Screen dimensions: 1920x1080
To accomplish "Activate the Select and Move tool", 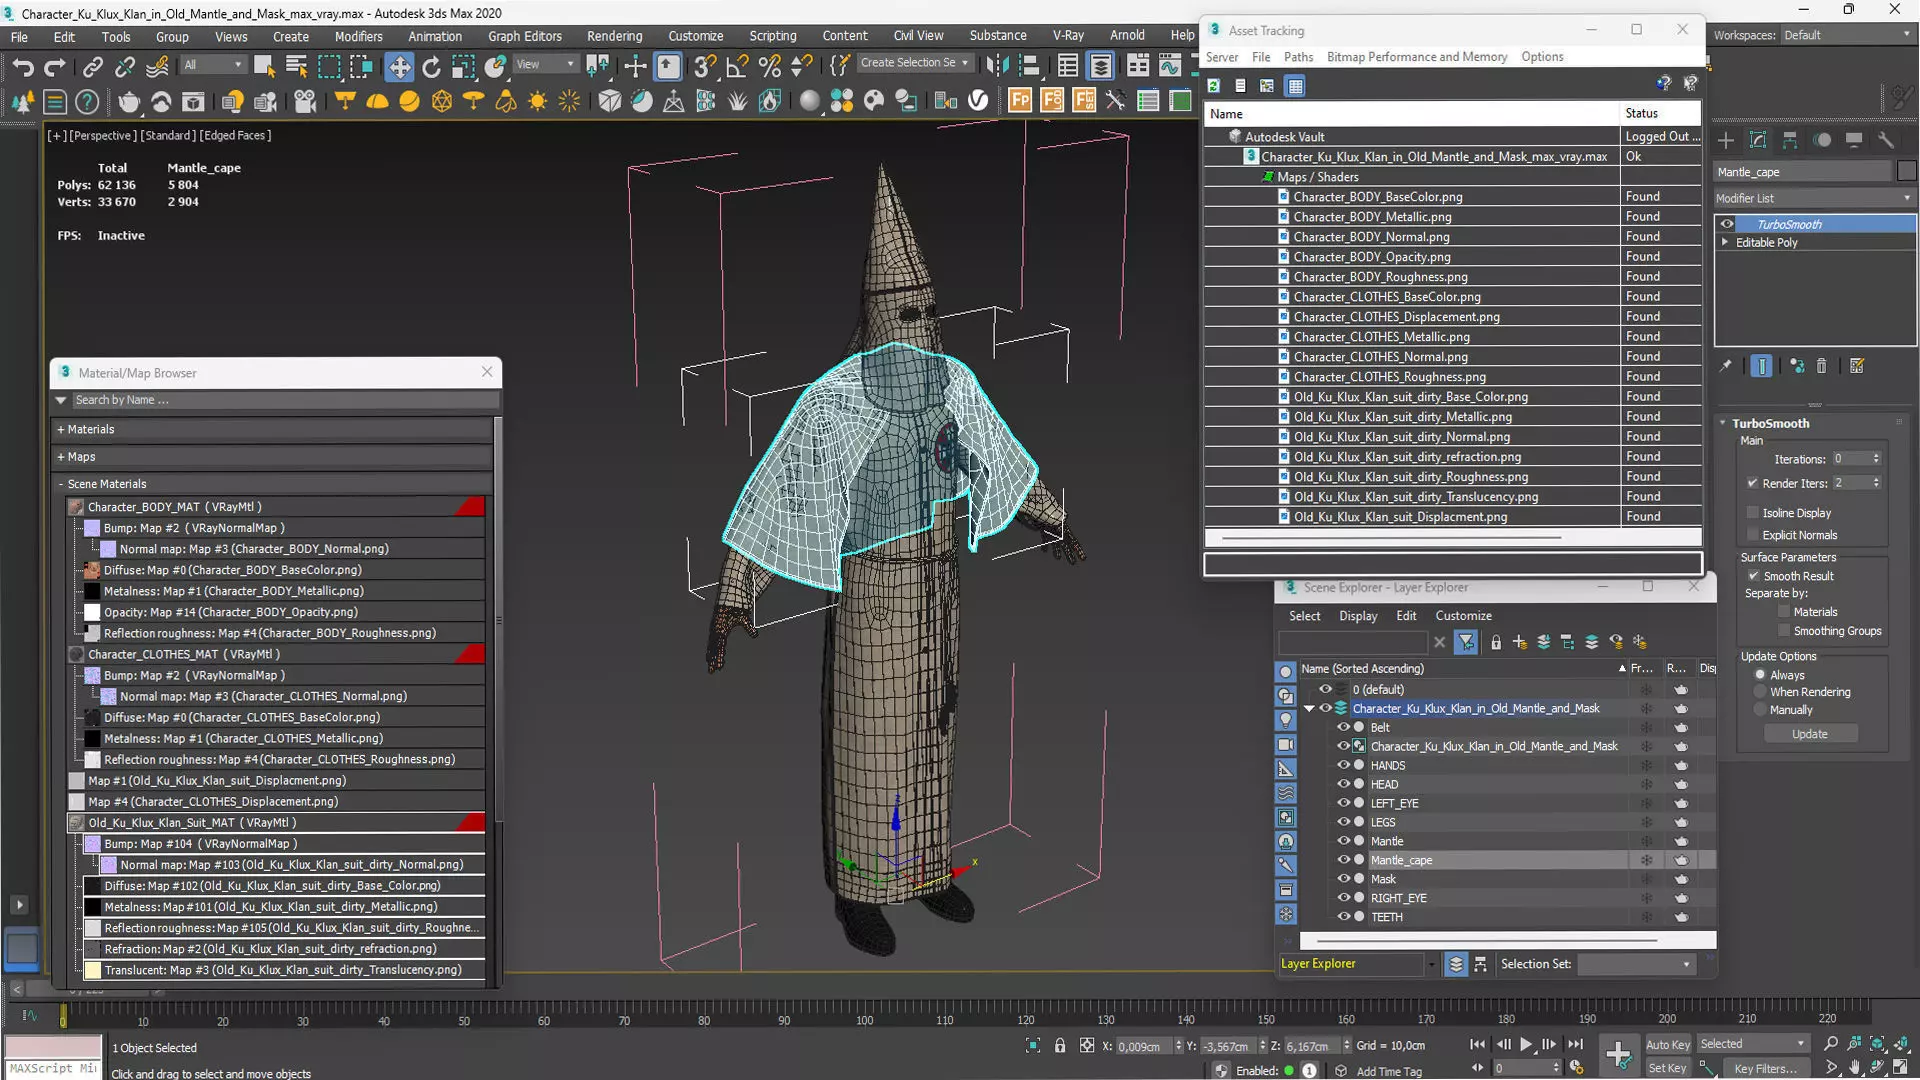I will [x=399, y=67].
